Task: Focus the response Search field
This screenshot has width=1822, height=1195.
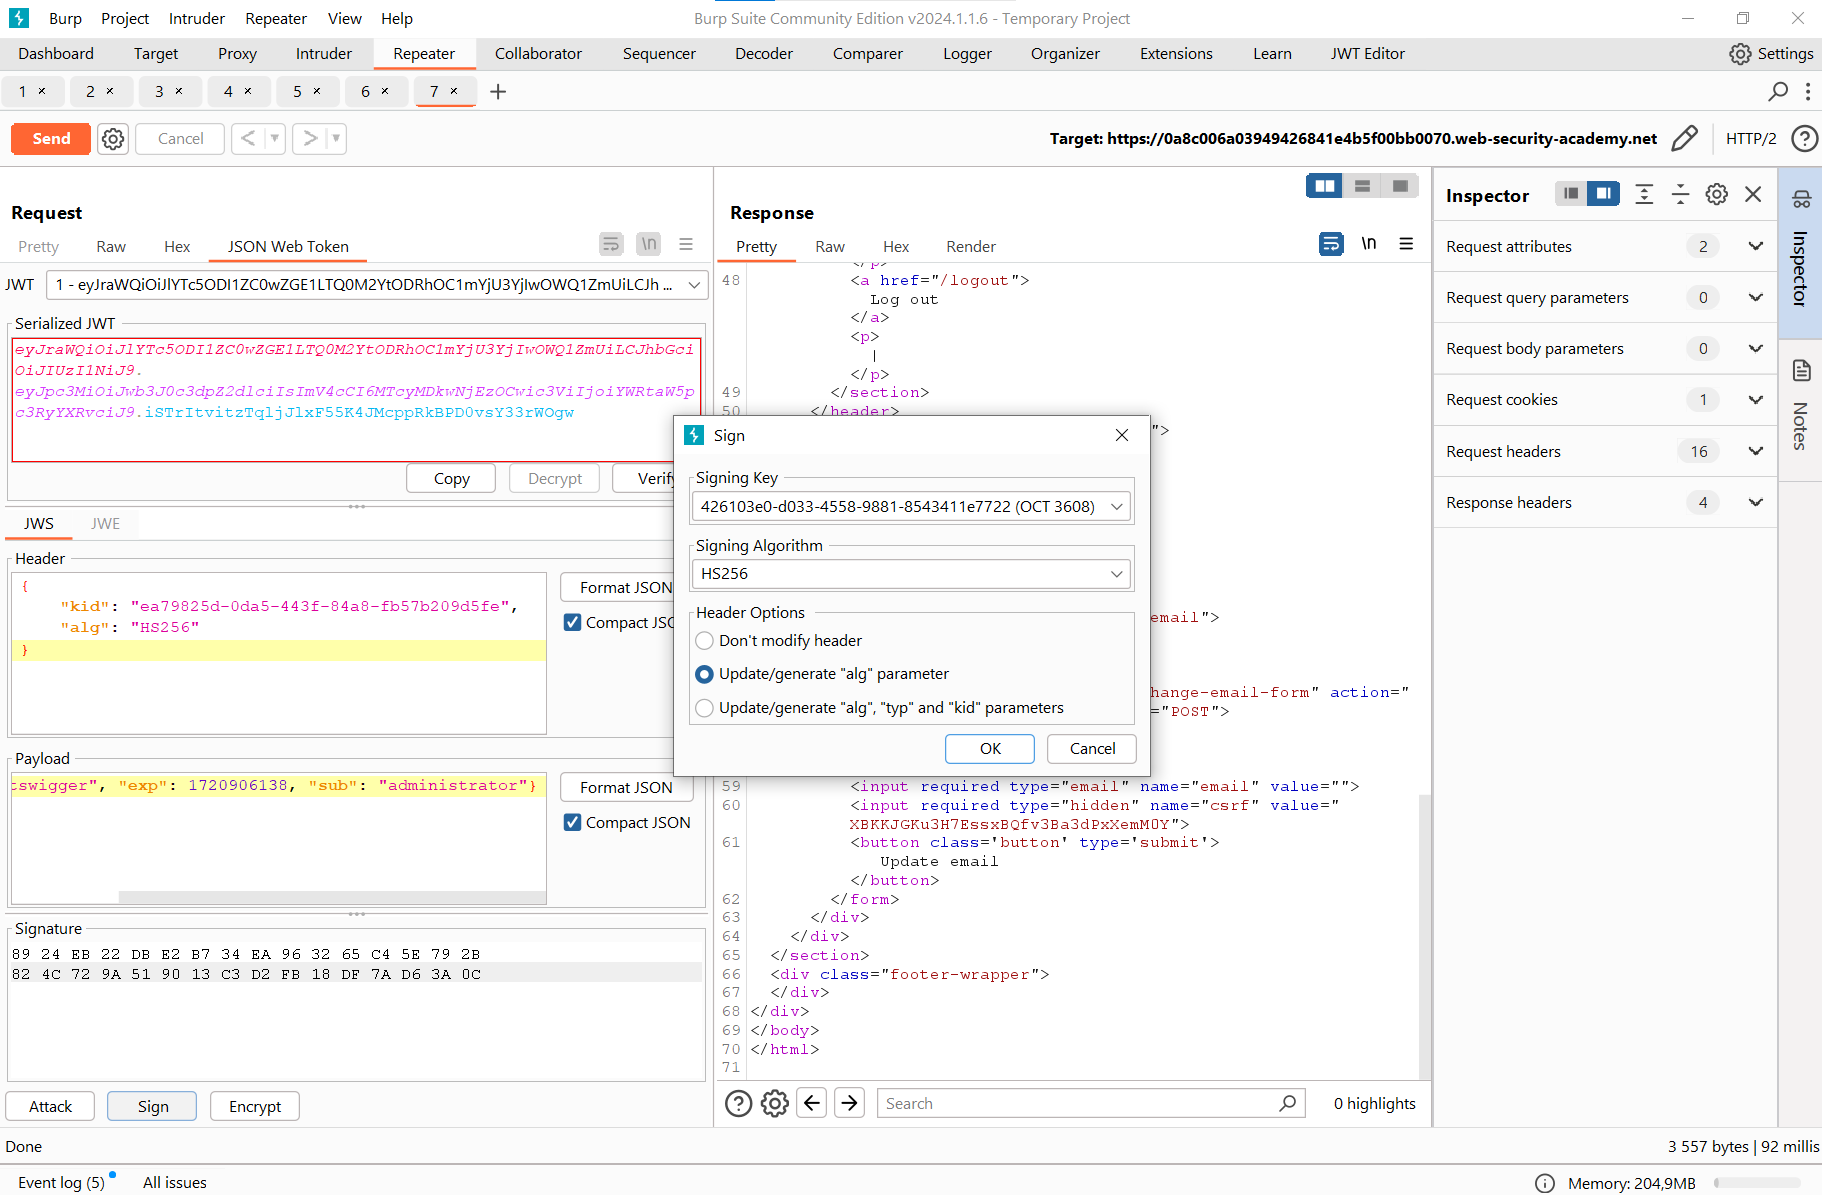Action: coord(1090,1104)
